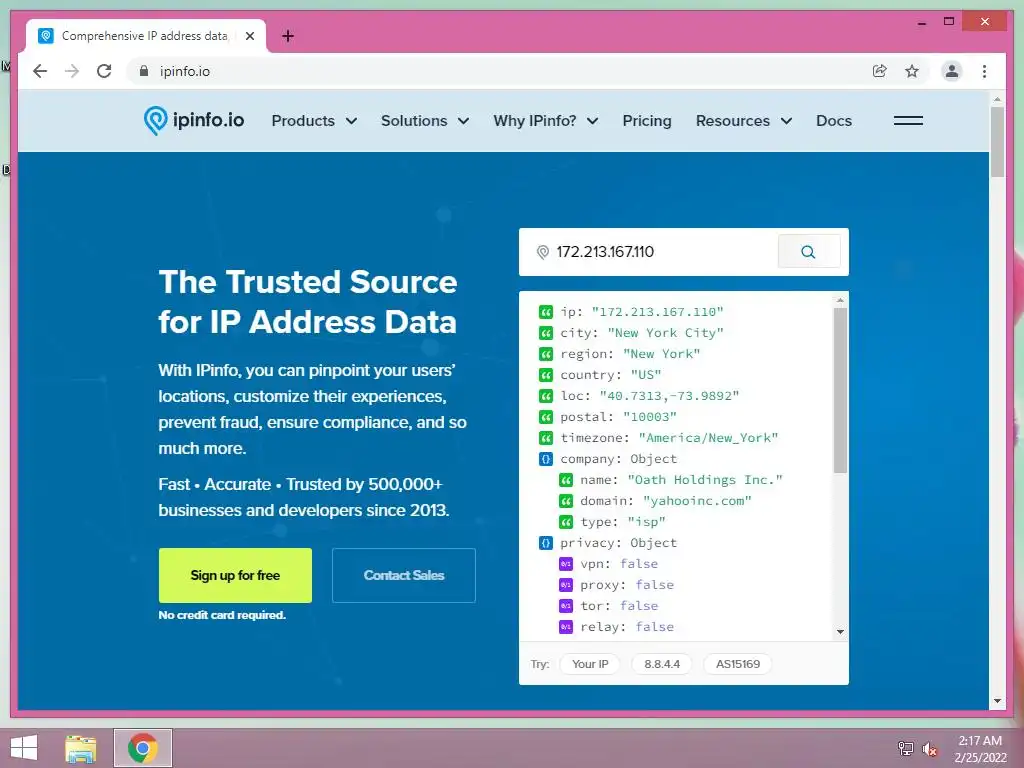Click the ipinfo.io logo
1024x768 pixels.
coord(193,120)
